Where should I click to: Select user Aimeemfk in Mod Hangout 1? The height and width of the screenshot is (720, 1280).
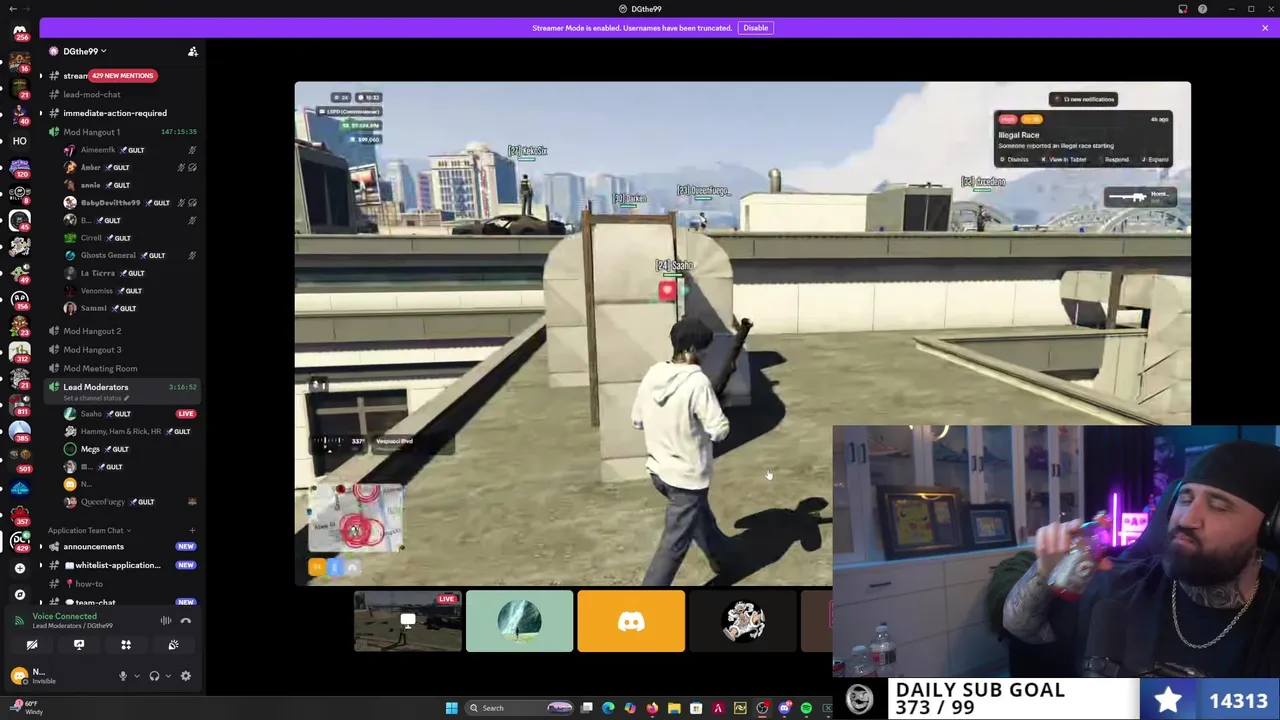pos(98,150)
